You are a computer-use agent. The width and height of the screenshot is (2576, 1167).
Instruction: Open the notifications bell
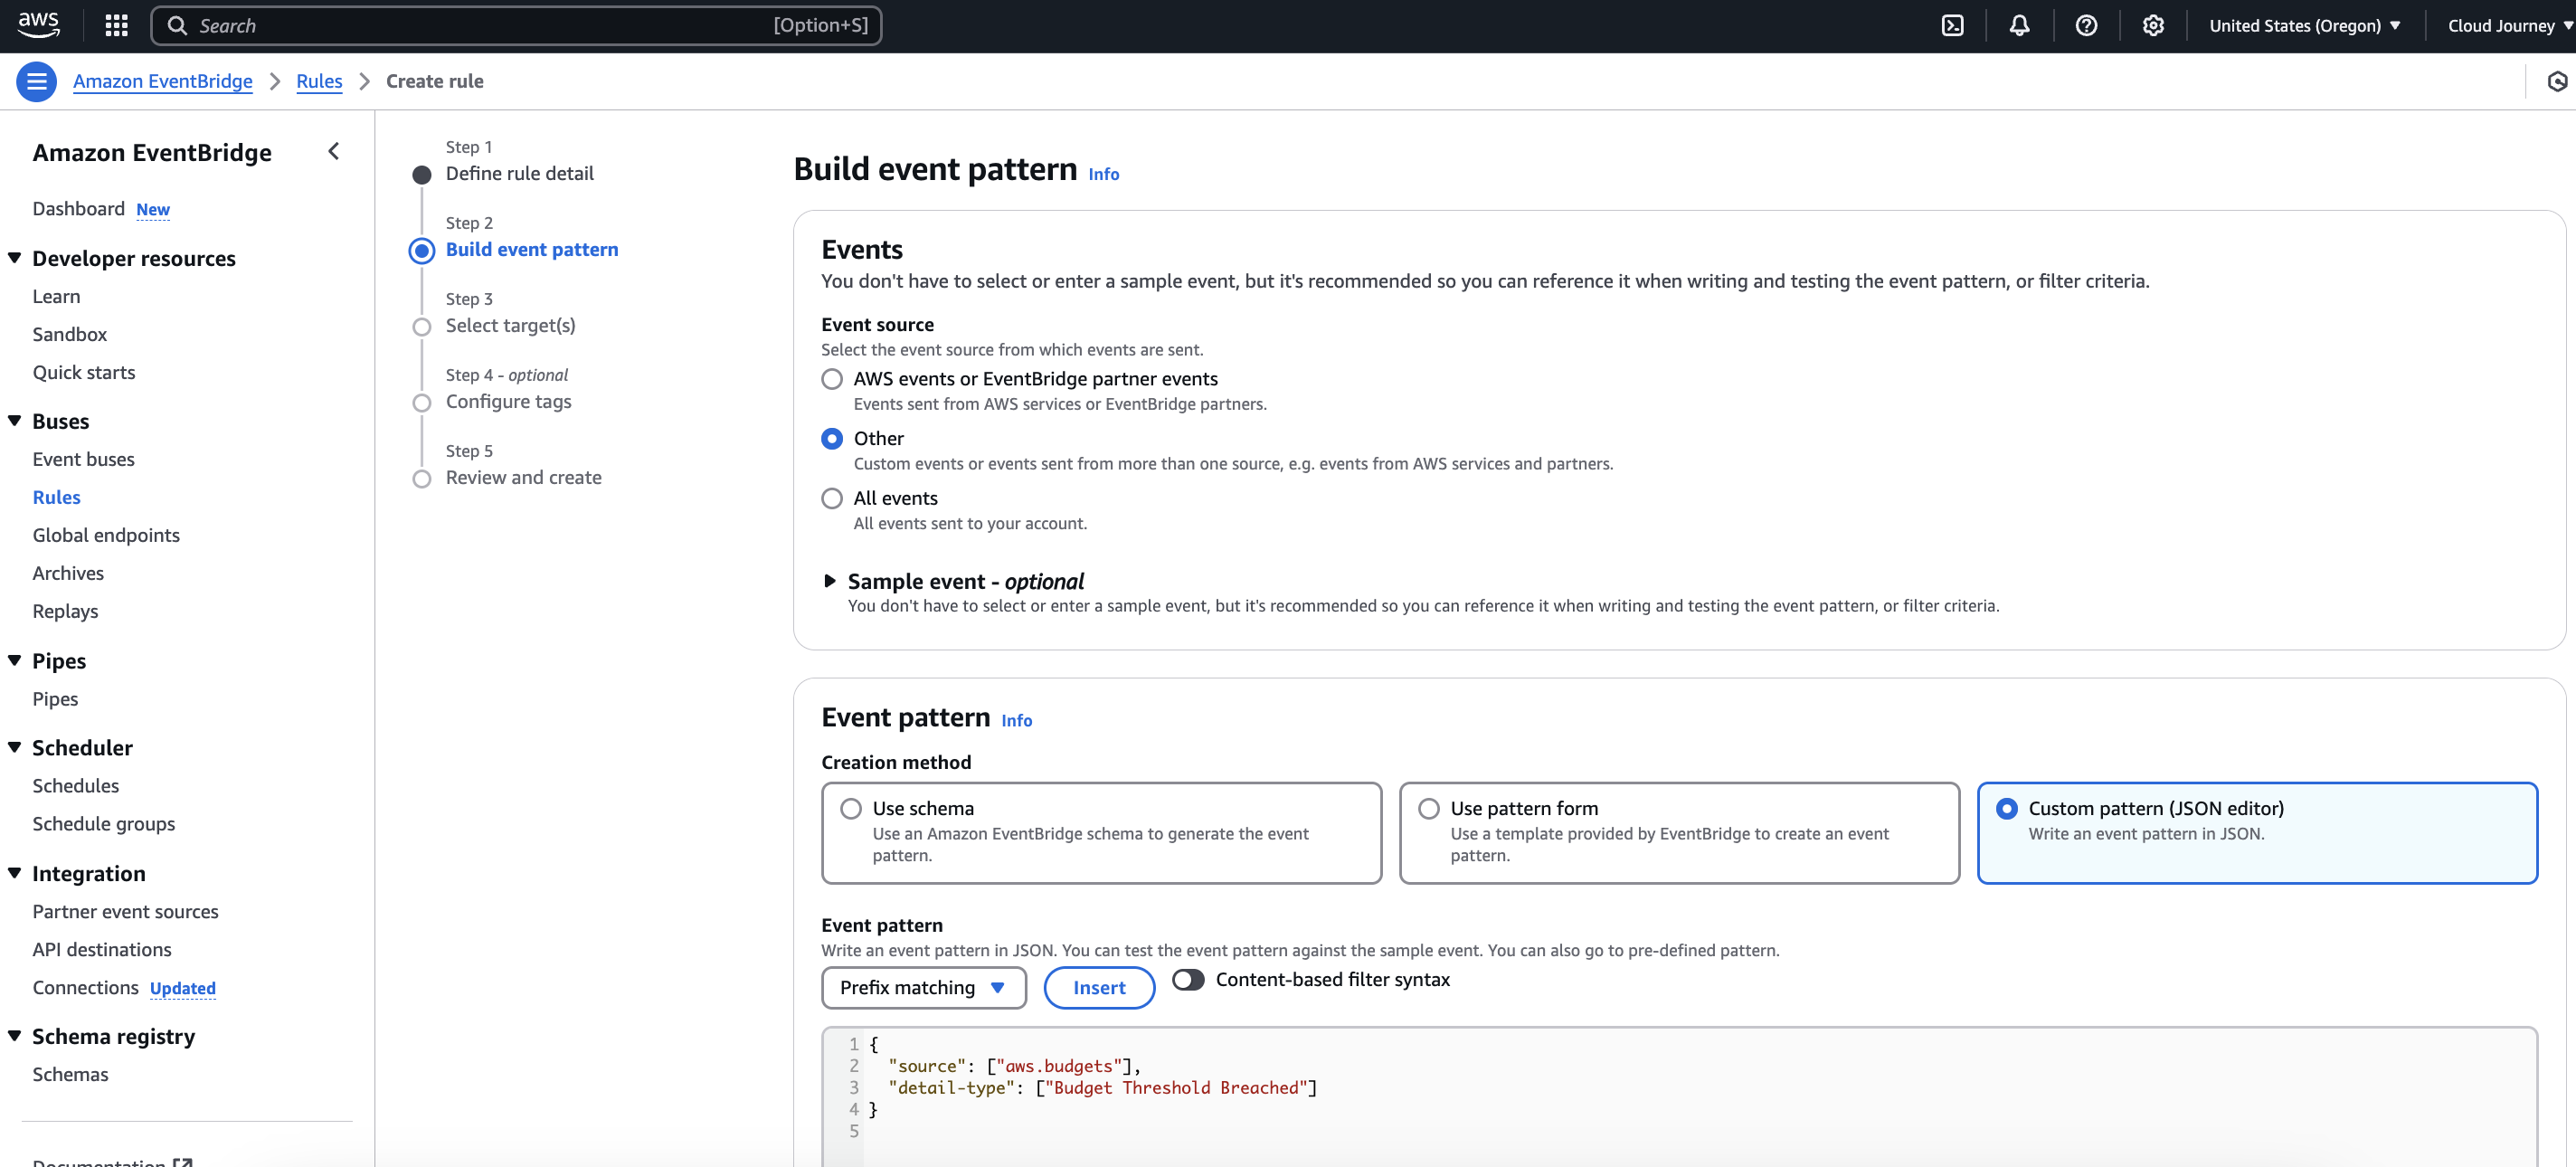(x=2019, y=26)
